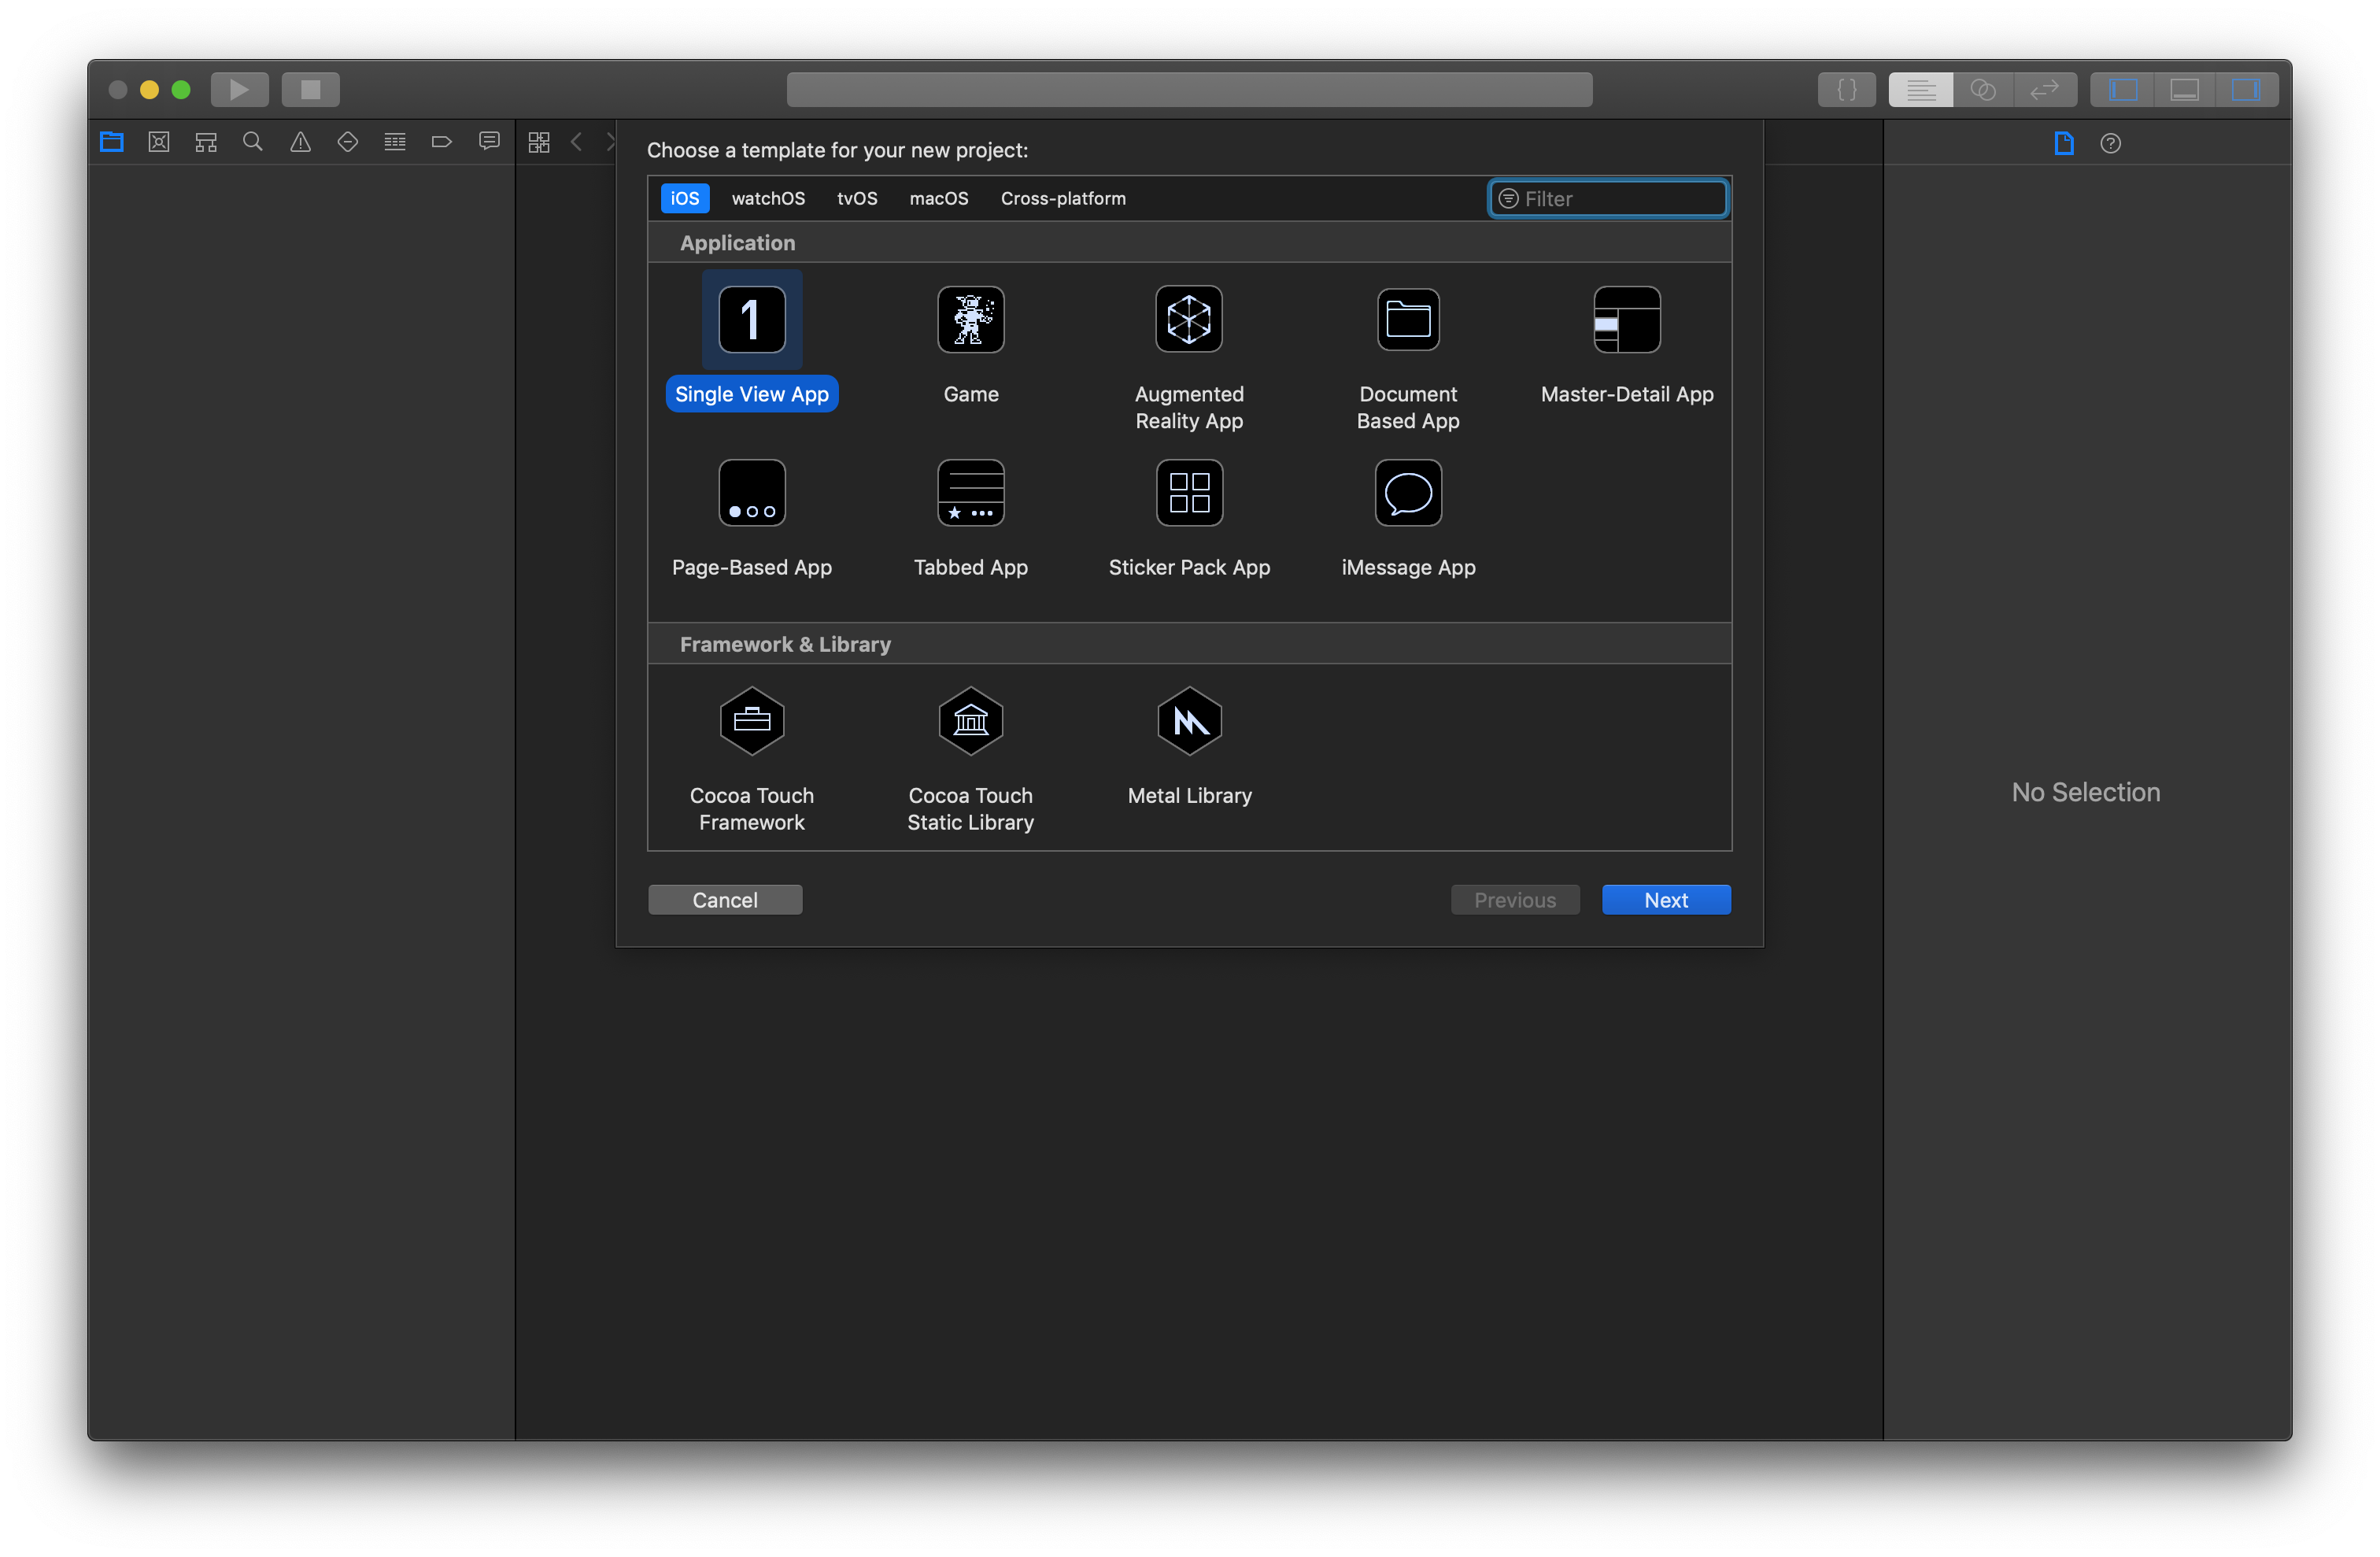Click the Cancel button
The height and width of the screenshot is (1557, 2380).
tap(724, 899)
